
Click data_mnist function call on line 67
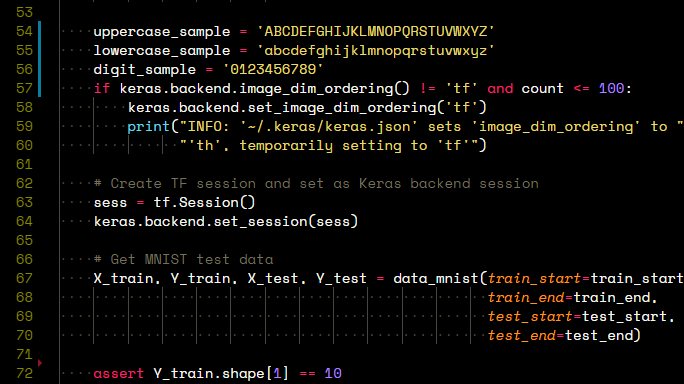436,278
